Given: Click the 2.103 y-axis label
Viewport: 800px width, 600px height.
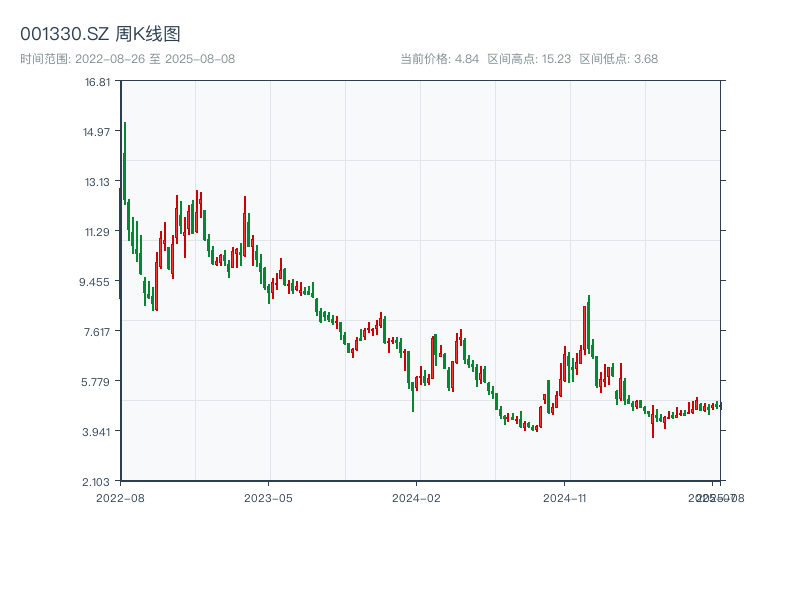Looking at the screenshot, I should pyautogui.click(x=96, y=482).
